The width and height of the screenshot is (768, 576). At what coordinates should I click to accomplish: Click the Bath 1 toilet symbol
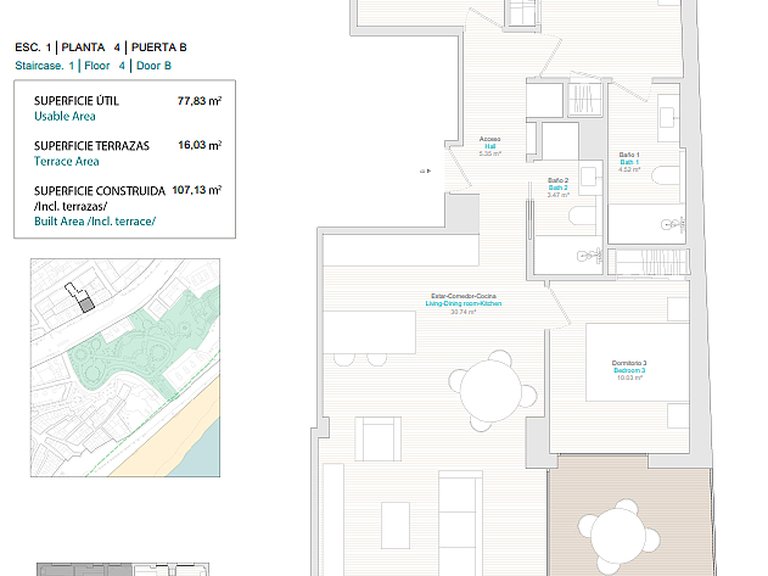pos(666,177)
